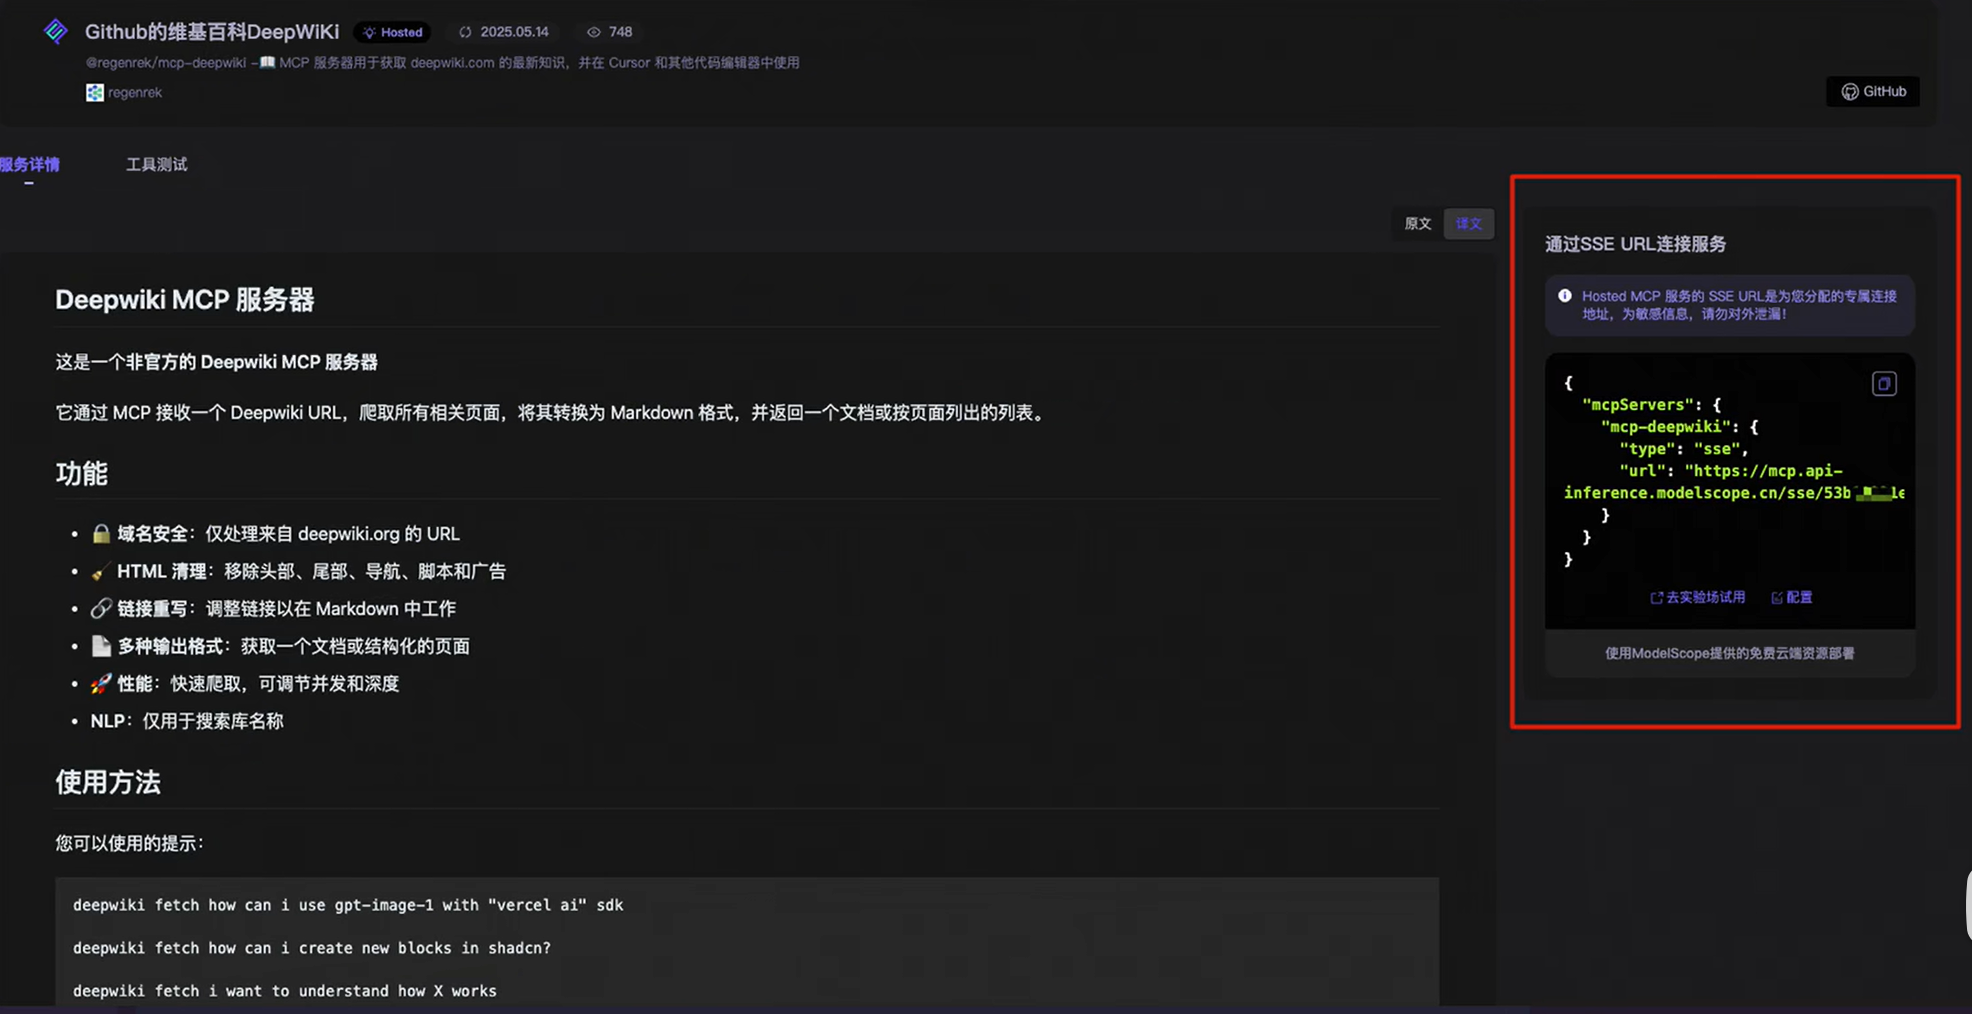Click the 功能 section heading
The image size is (1972, 1014).
(81, 473)
